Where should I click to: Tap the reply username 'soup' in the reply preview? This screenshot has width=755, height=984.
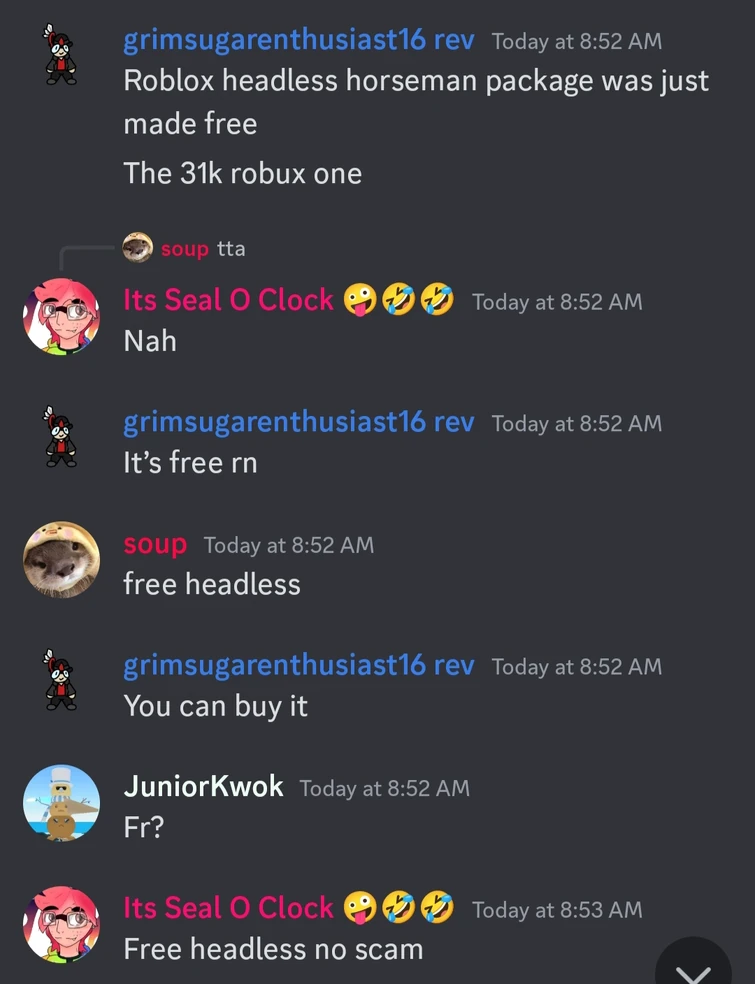coord(185,249)
